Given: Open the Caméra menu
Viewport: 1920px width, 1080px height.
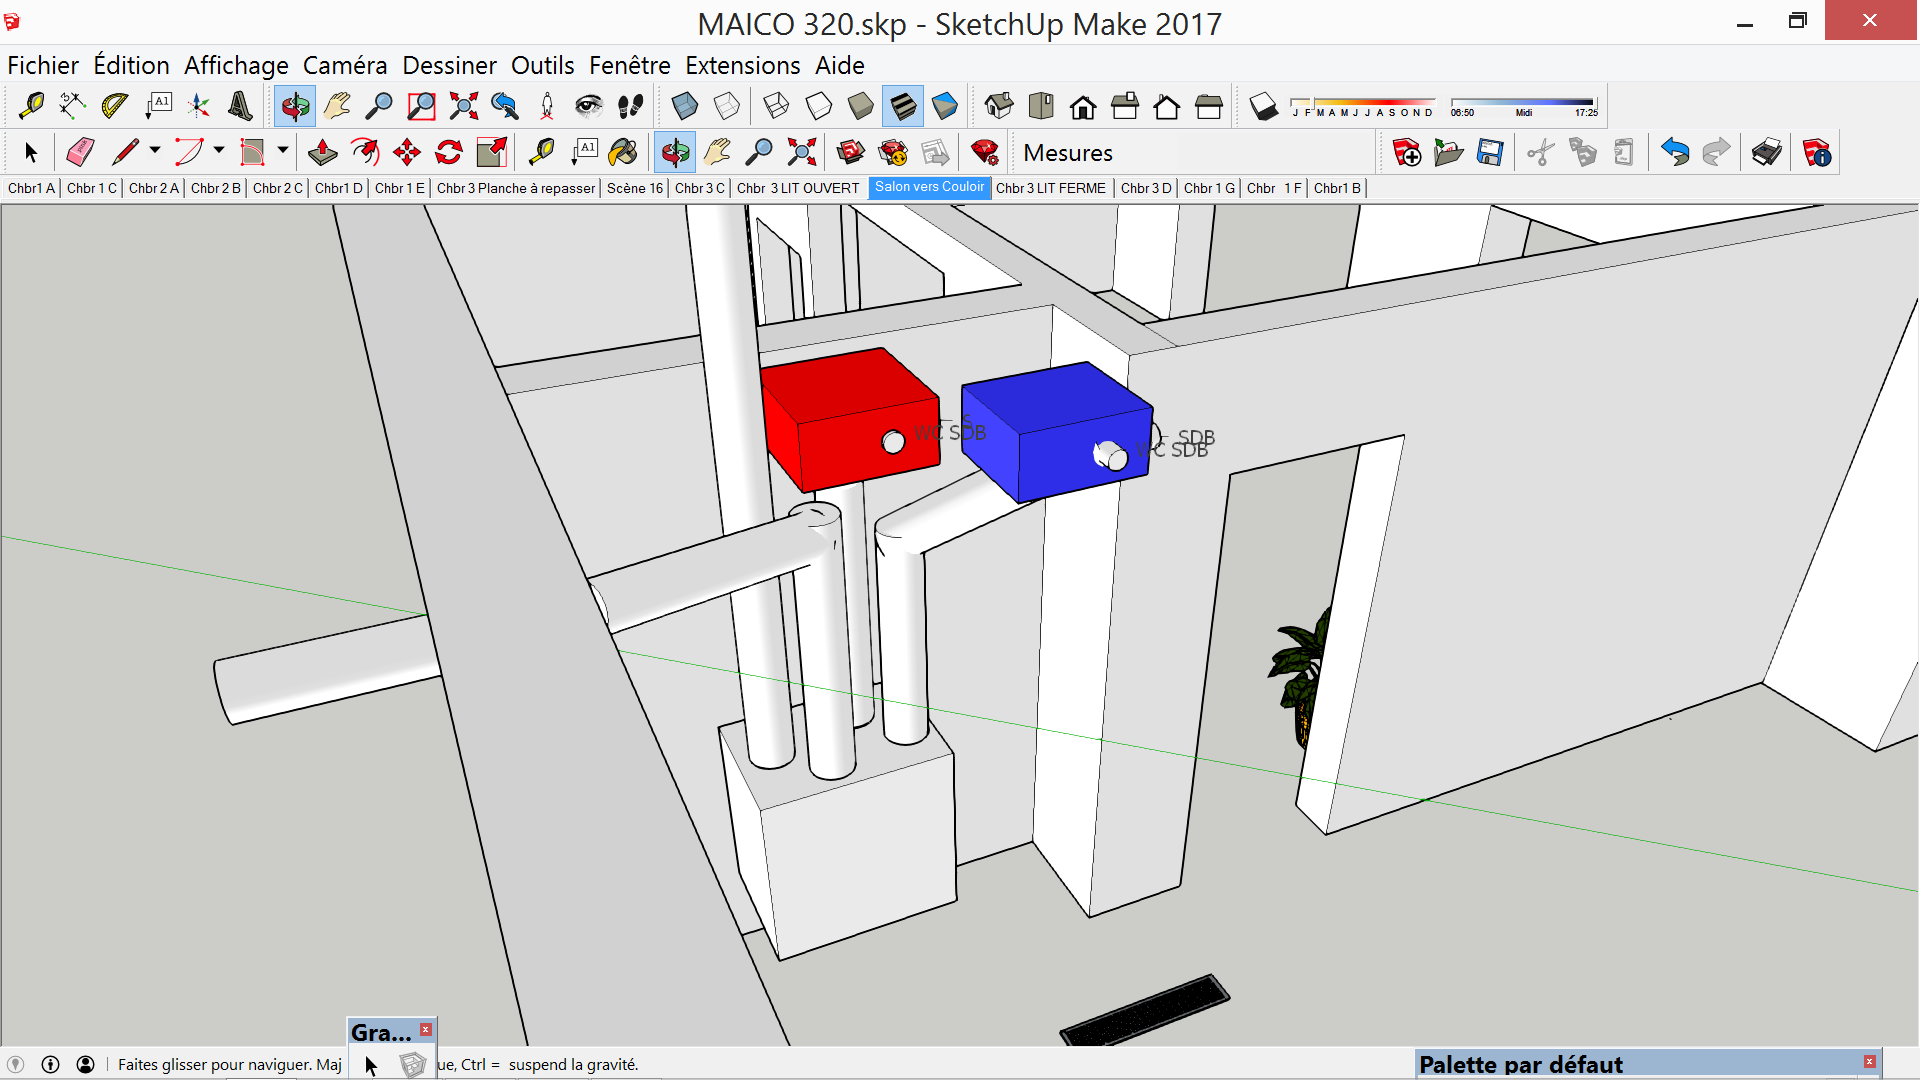Looking at the screenshot, I should coord(344,65).
